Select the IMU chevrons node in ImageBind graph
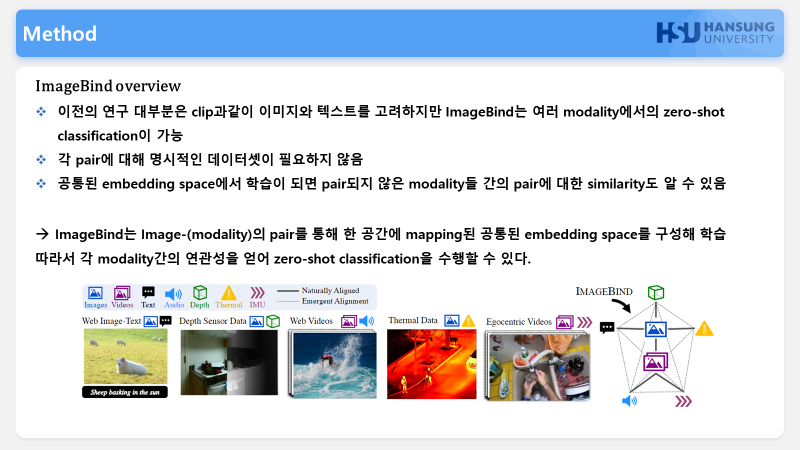 click(684, 402)
